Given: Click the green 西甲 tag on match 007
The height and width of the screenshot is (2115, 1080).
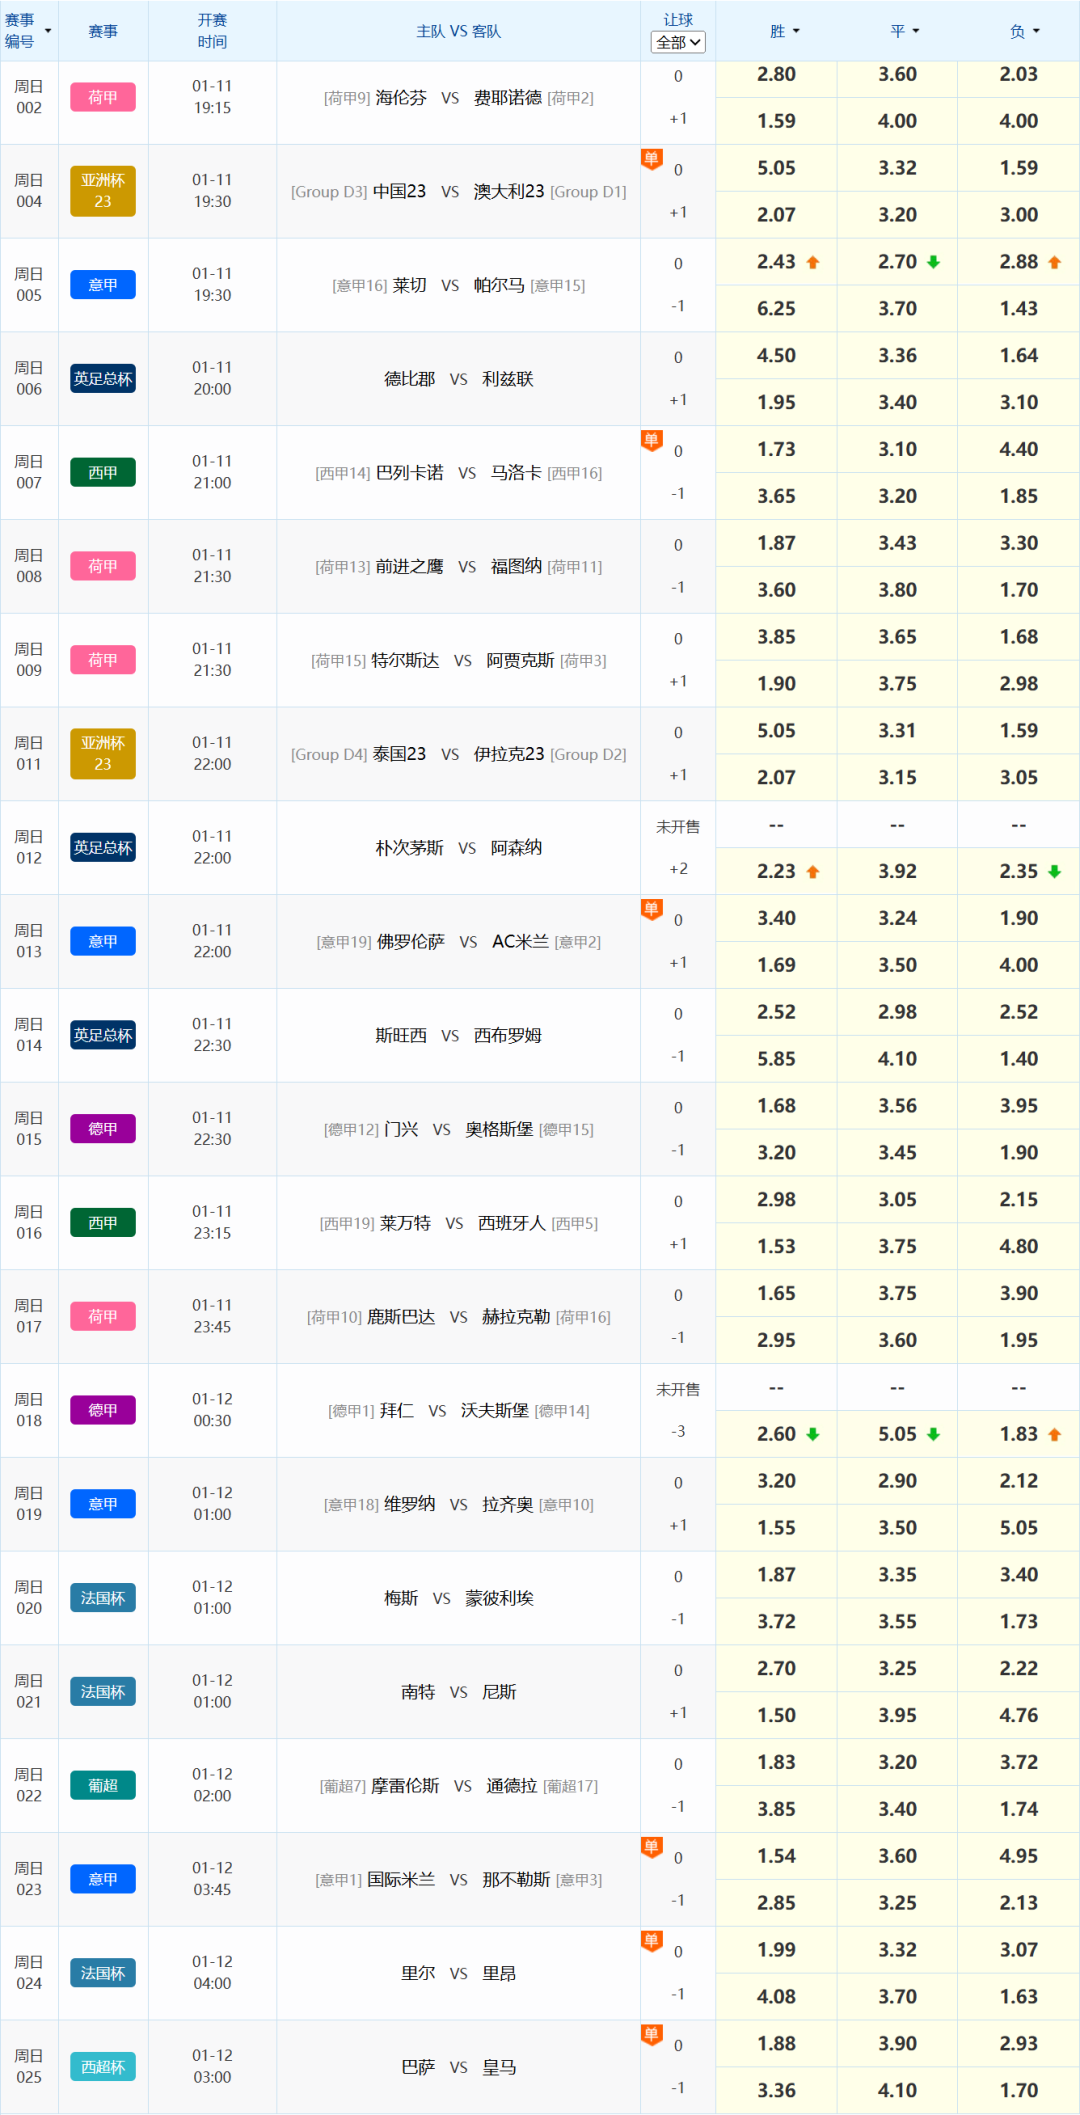Looking at the screenshot, I should point(103,473).
